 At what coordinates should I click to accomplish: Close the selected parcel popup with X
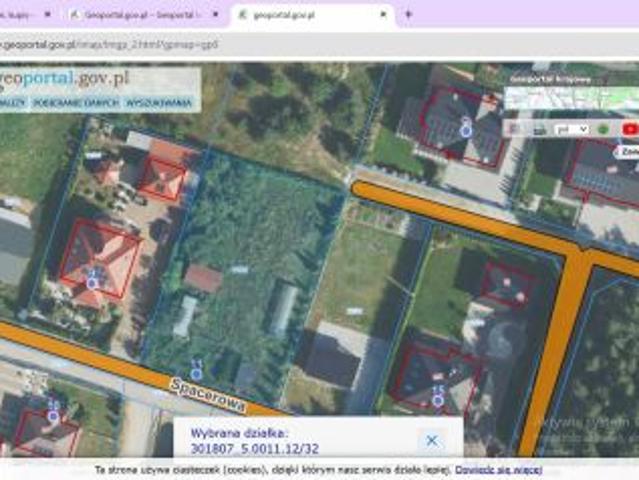coord(431,440)
